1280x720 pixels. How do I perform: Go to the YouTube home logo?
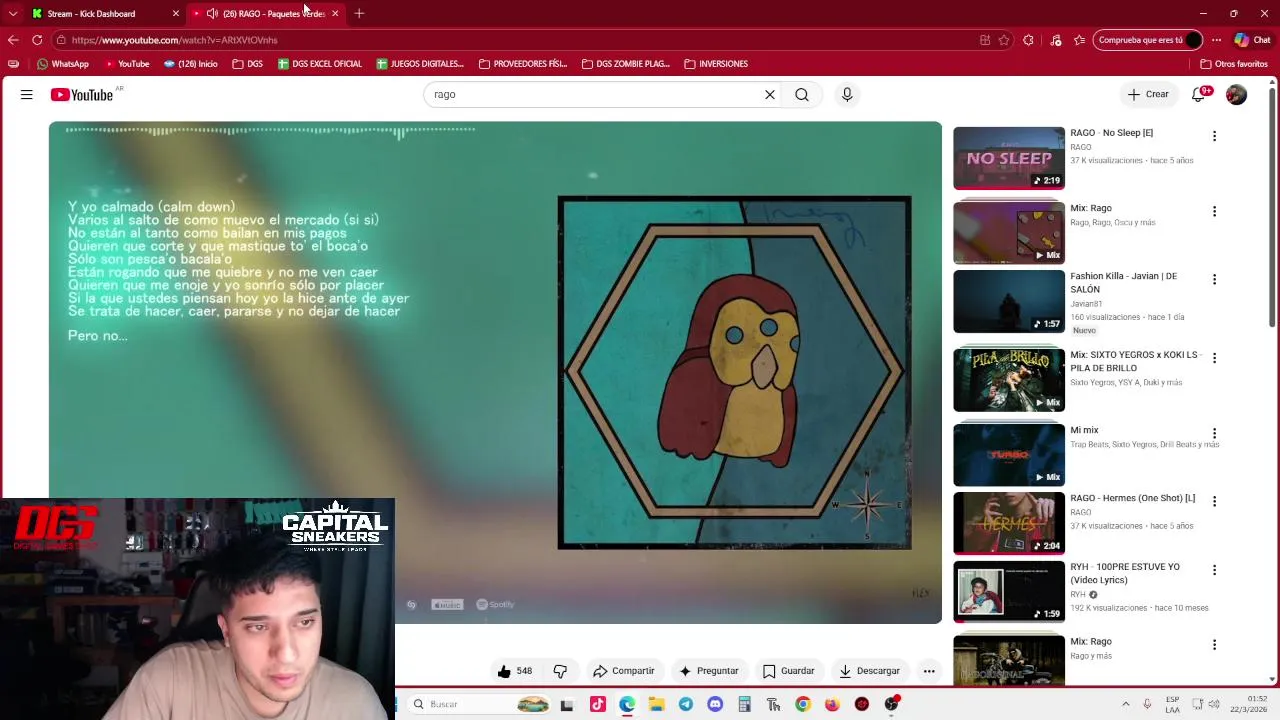coord(82,95)
